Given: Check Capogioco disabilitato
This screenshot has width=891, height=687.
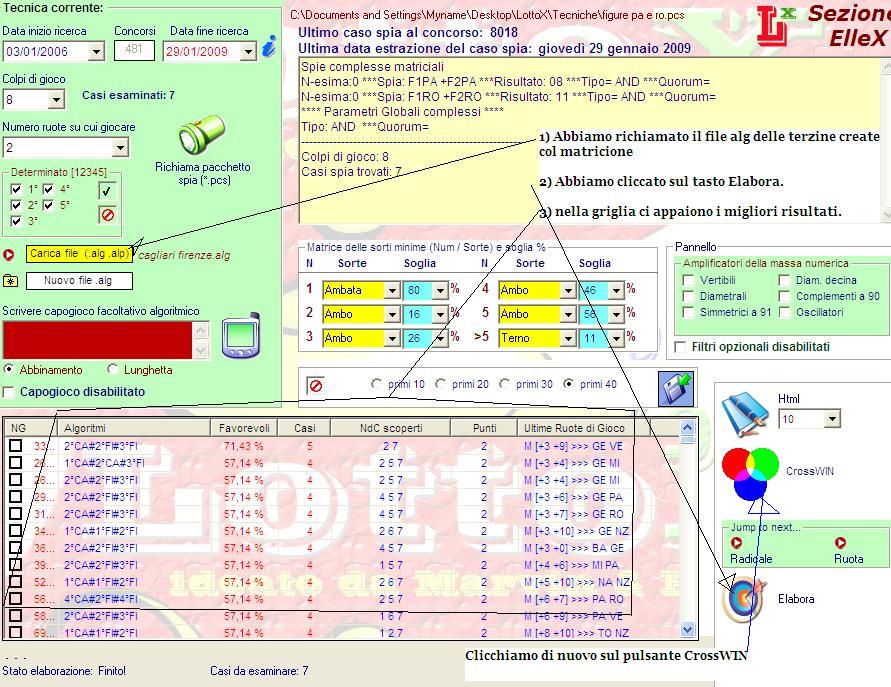Looking at the screenshot, I should pyautogui.click(x=9, y=392).
